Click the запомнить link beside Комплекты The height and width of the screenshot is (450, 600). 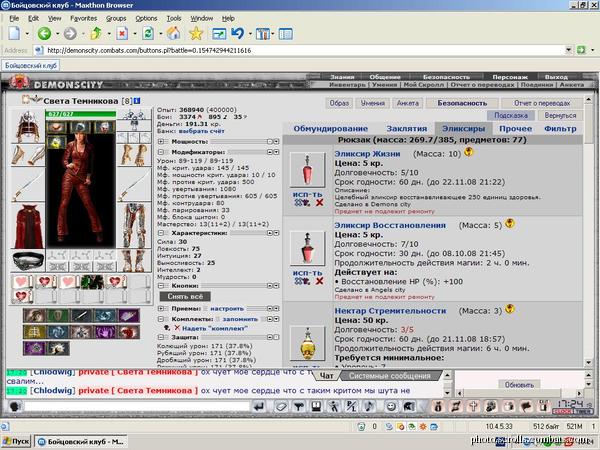click(x=240, y=319)
